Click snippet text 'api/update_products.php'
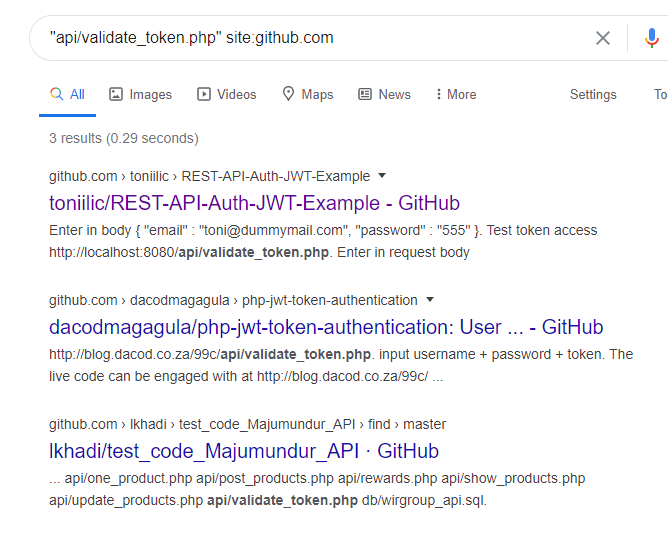 (126, 500)
